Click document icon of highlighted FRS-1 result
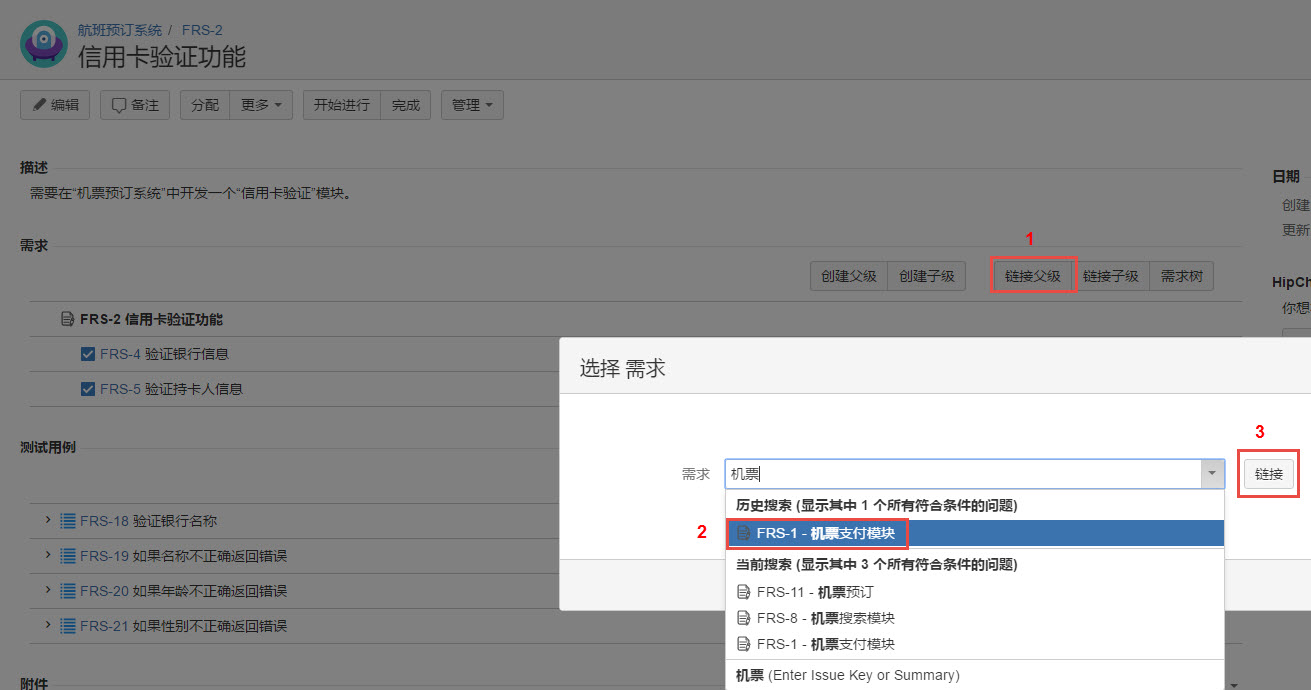Image resolution: width=1311 pixels, height=690 pixels. [743, 533]
